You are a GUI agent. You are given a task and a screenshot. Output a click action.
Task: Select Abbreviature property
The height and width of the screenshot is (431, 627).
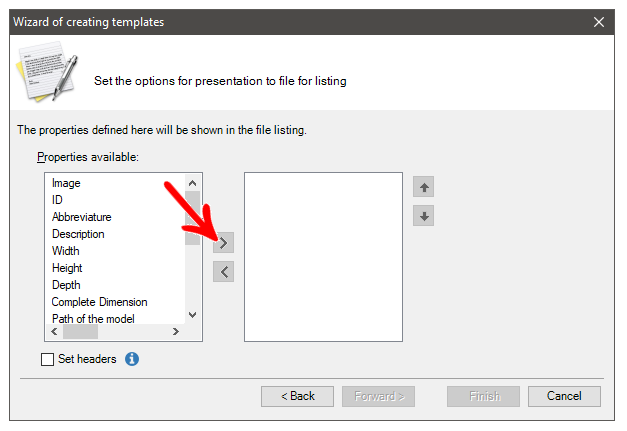(x=82, y=217)
